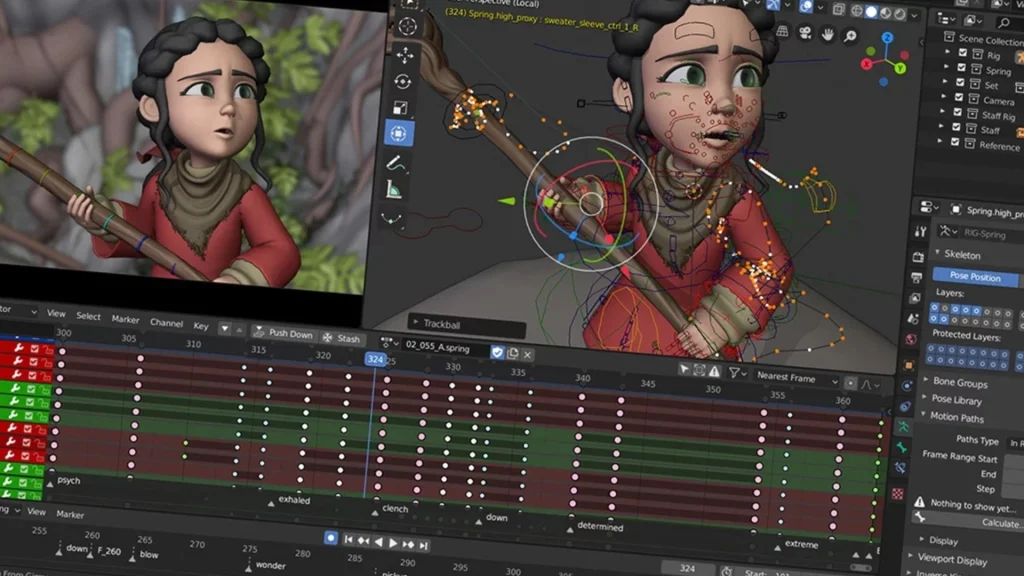Viewport: 1024px width, 576px height.
Task: Uncheck the Staff Rig collection
Action: click(x=957, y=113)
